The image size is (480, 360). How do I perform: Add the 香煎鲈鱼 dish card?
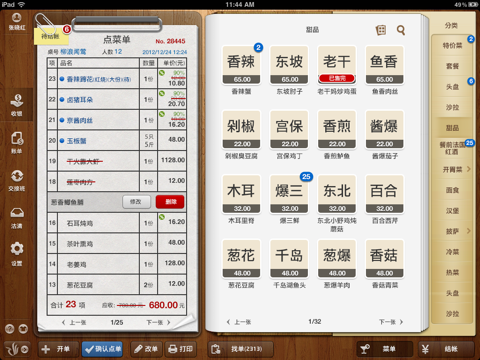[337, 130]
